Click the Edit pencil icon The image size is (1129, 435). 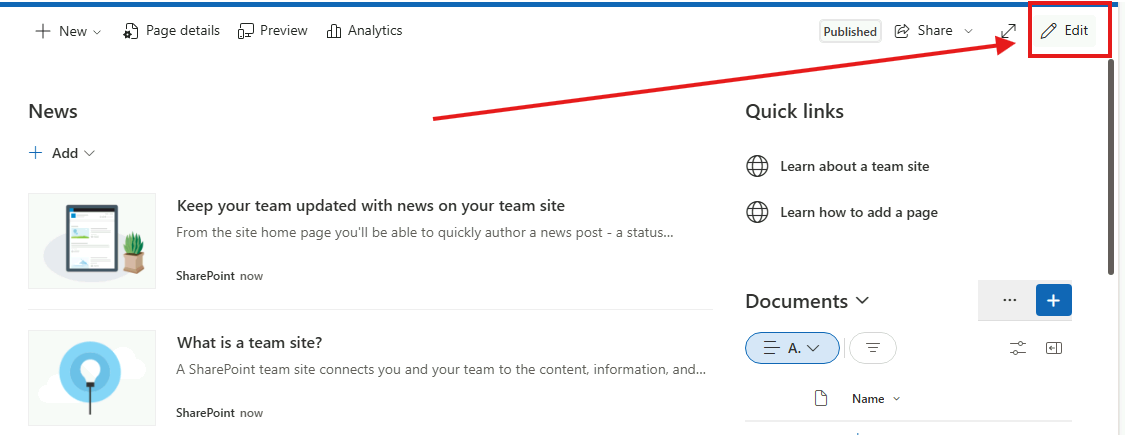(x=1049, y=31)
